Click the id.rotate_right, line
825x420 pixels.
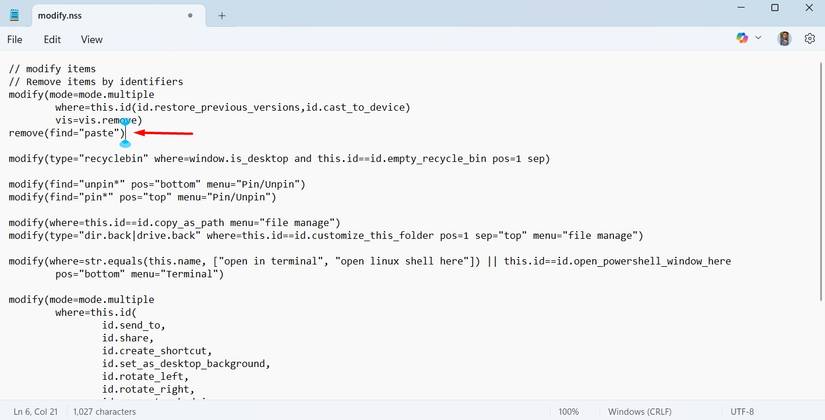tap(148, 389)
